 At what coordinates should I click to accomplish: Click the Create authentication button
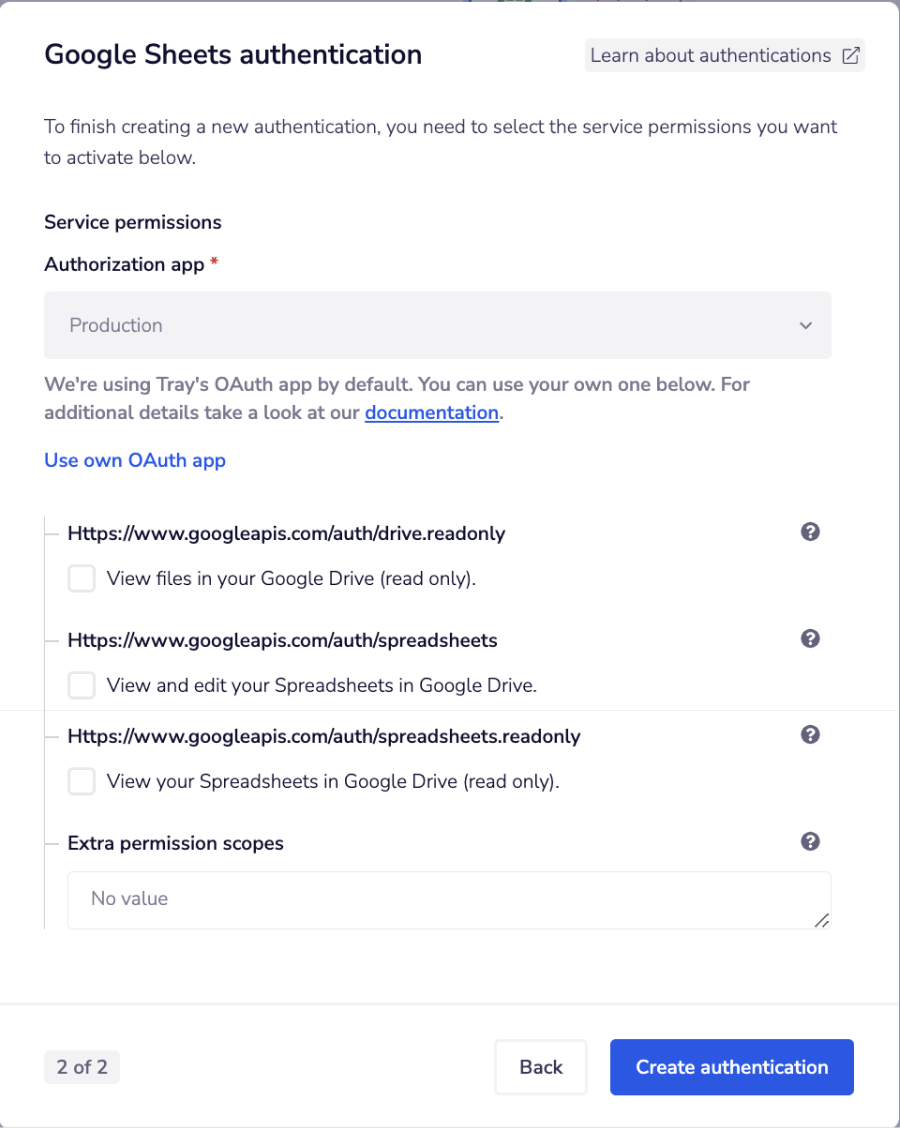tap(731, 1067)
